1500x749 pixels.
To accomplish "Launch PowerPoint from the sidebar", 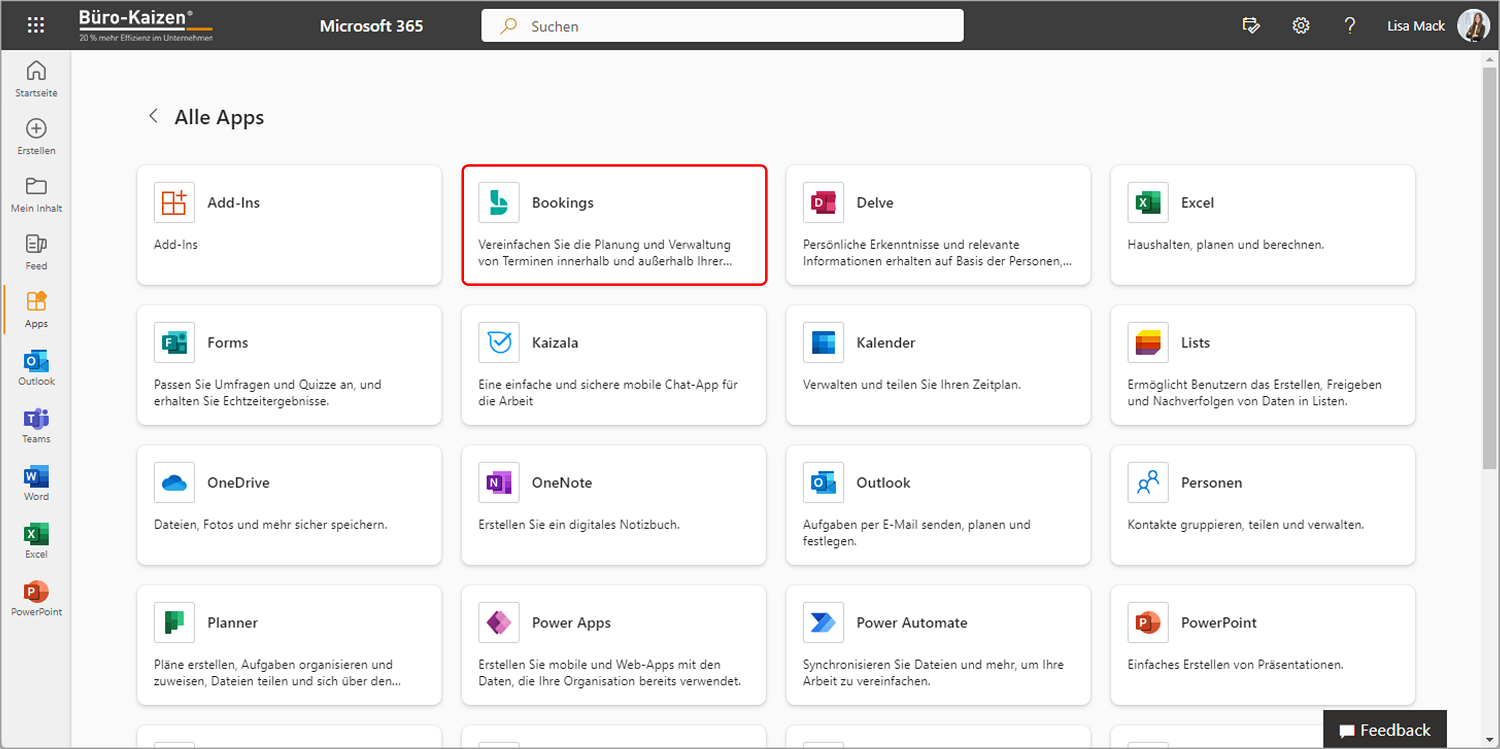I will pyautogui.click(x=36, y=598).
